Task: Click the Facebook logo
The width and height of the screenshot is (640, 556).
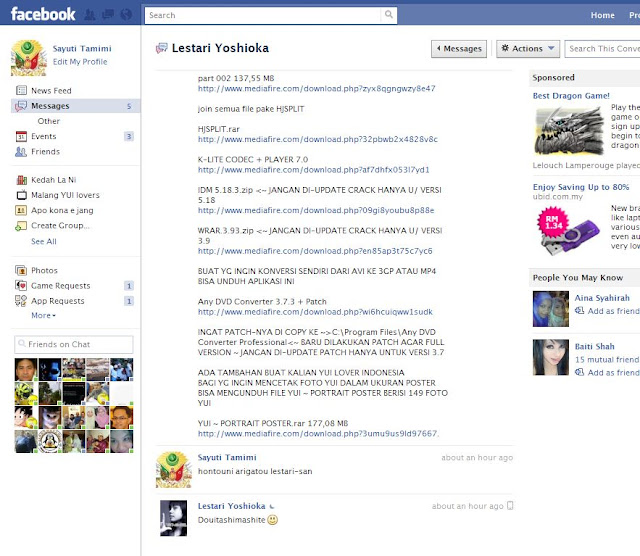Action: 43,14
